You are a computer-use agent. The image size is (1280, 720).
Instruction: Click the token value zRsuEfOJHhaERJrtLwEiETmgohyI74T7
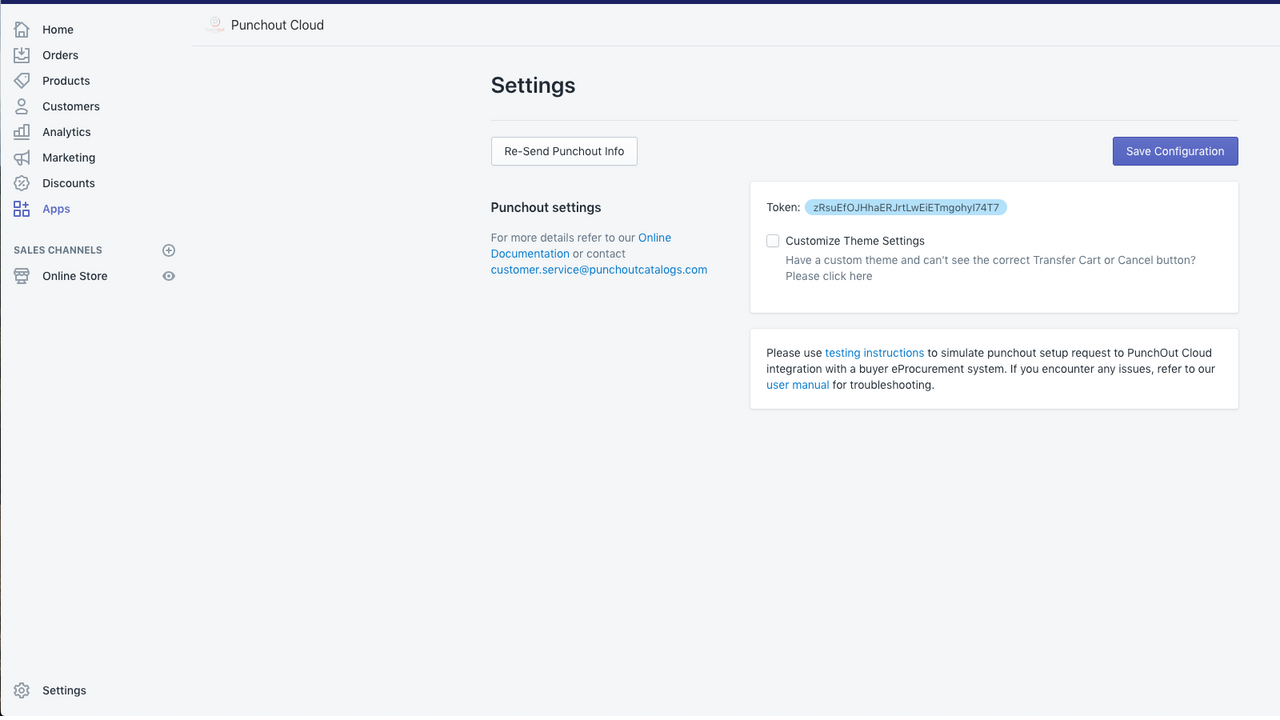[906, 208]
